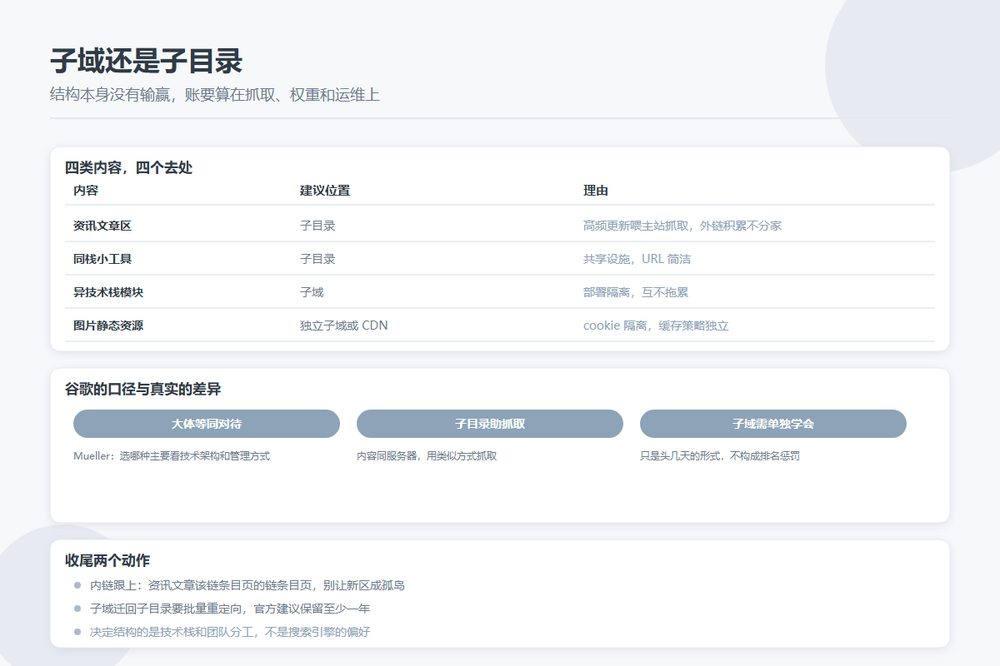1000x666 pixels.
Task: Select the 同栈小工具 row label
Action: [x=102, y=259]
